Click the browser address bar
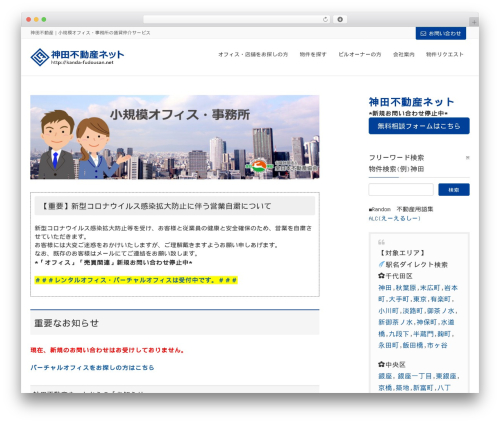The width and height of the screenshot is (500, 423). (x=237, y=19)
